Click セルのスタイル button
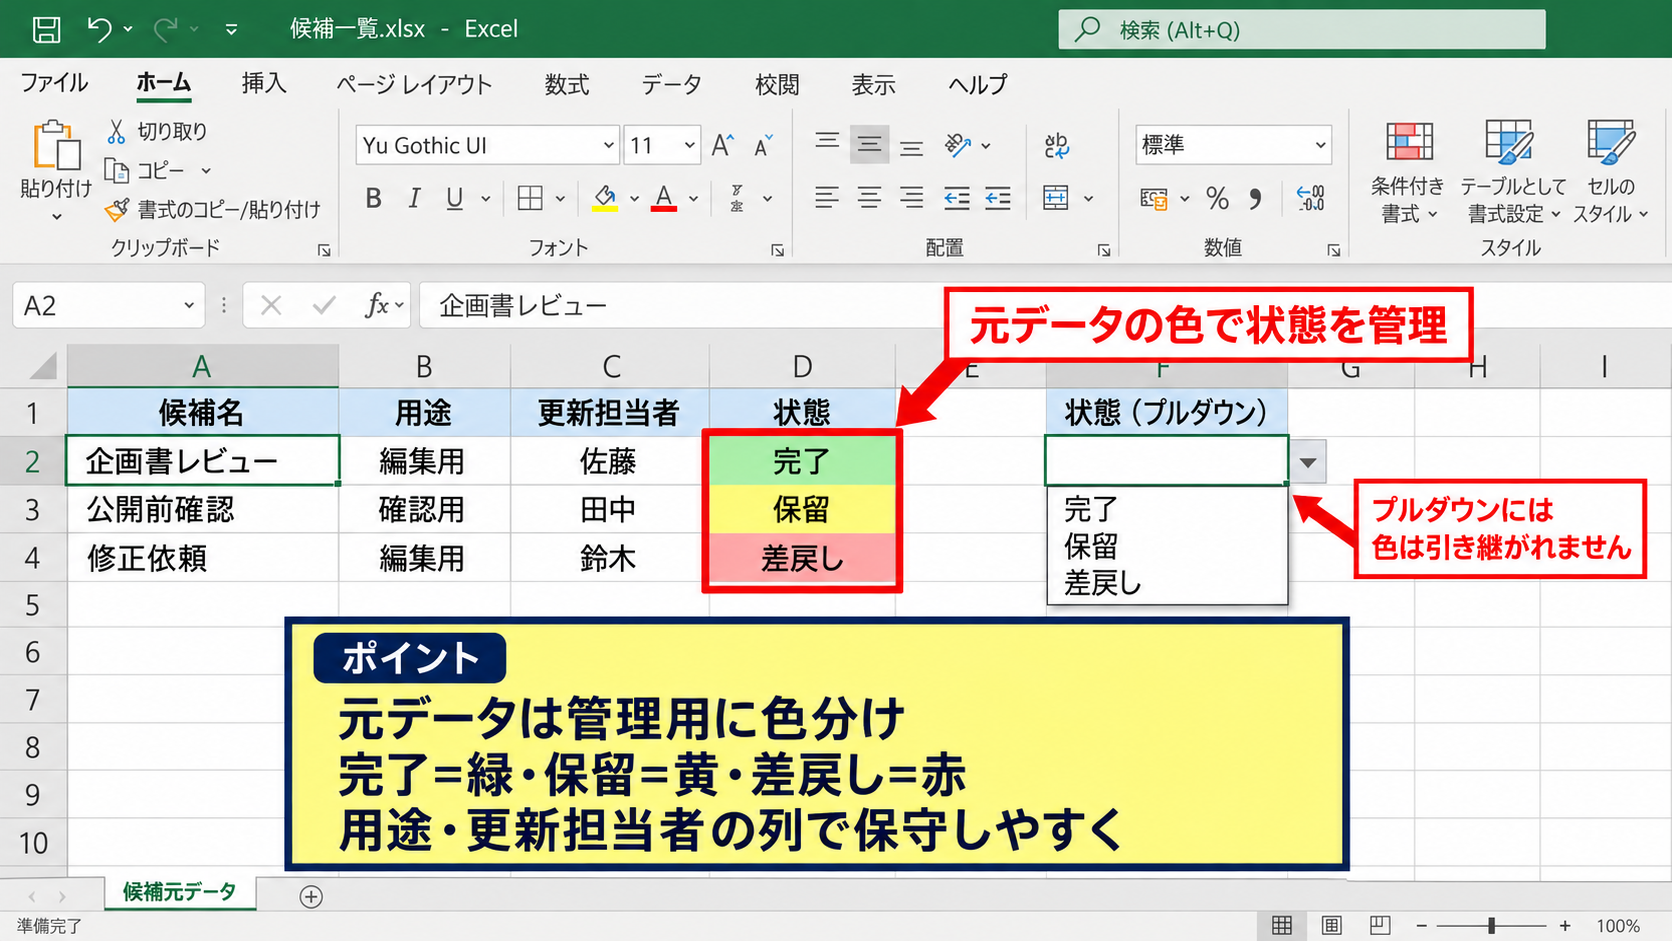The width and height of the screenshot is (1672, 941). (1611, 172)
